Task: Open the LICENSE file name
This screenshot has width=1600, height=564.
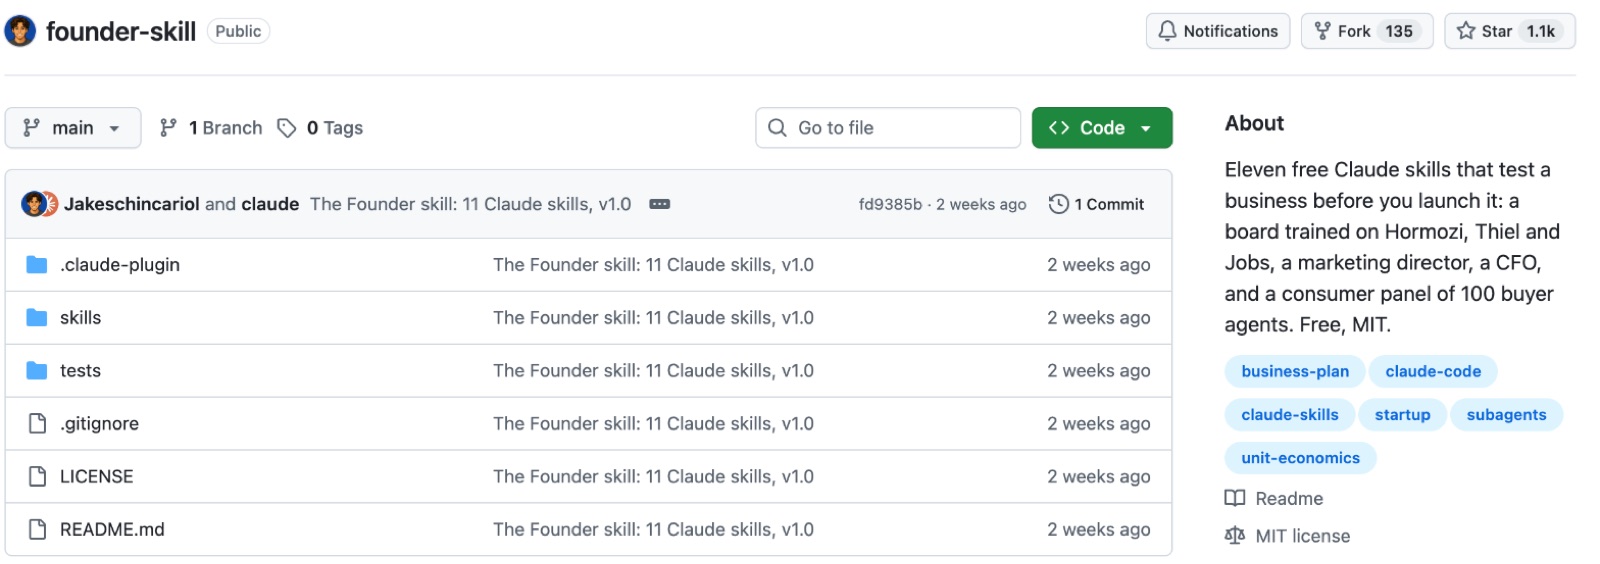Action: point(96,477)
